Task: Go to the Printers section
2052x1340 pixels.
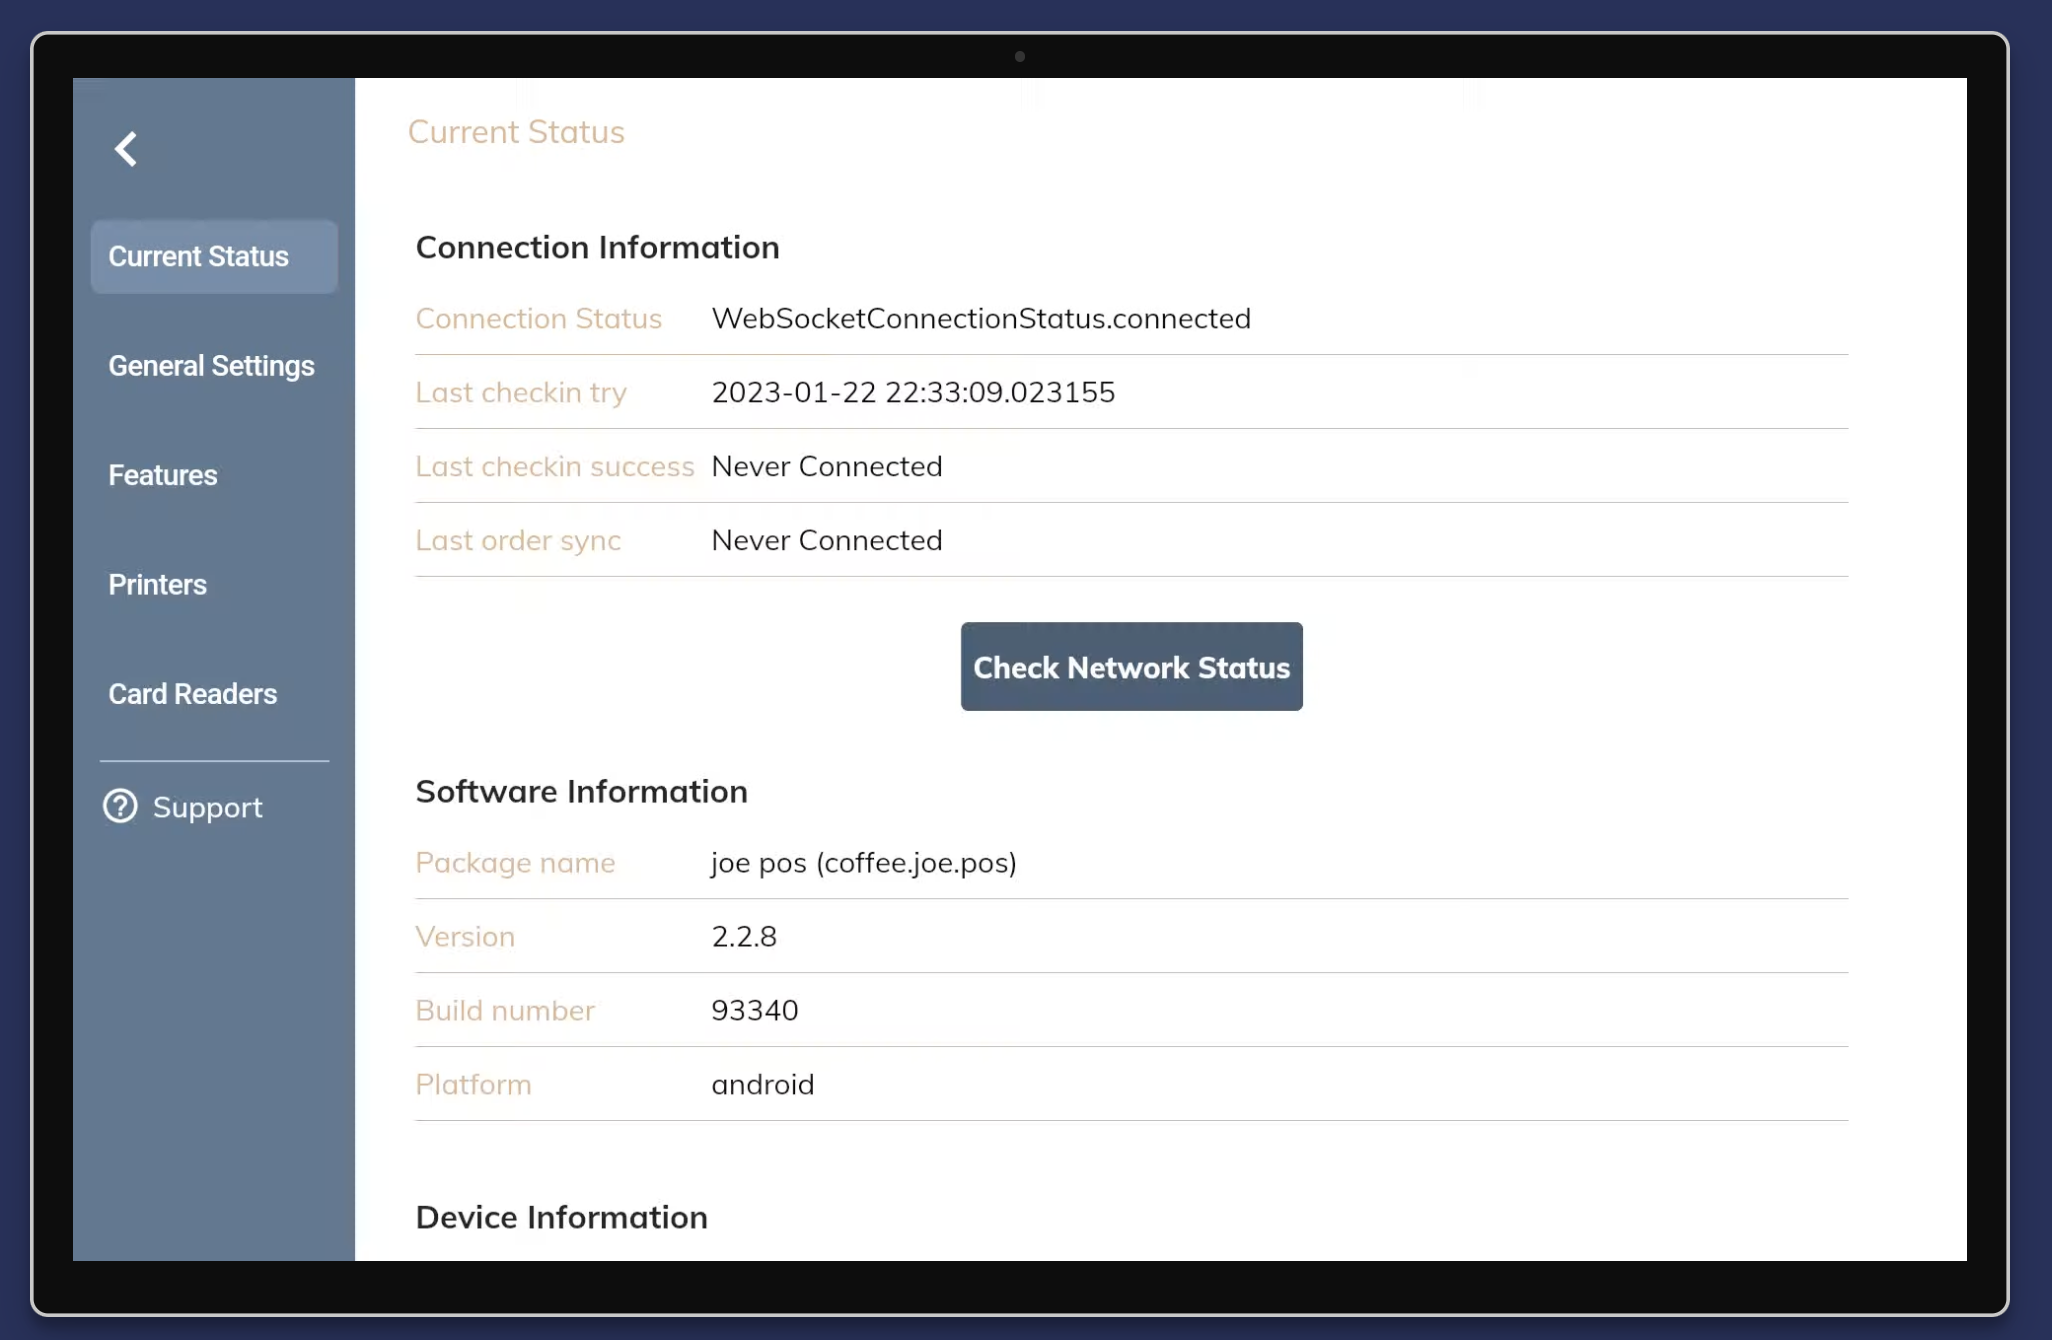Action: click(x=157, y=585)
